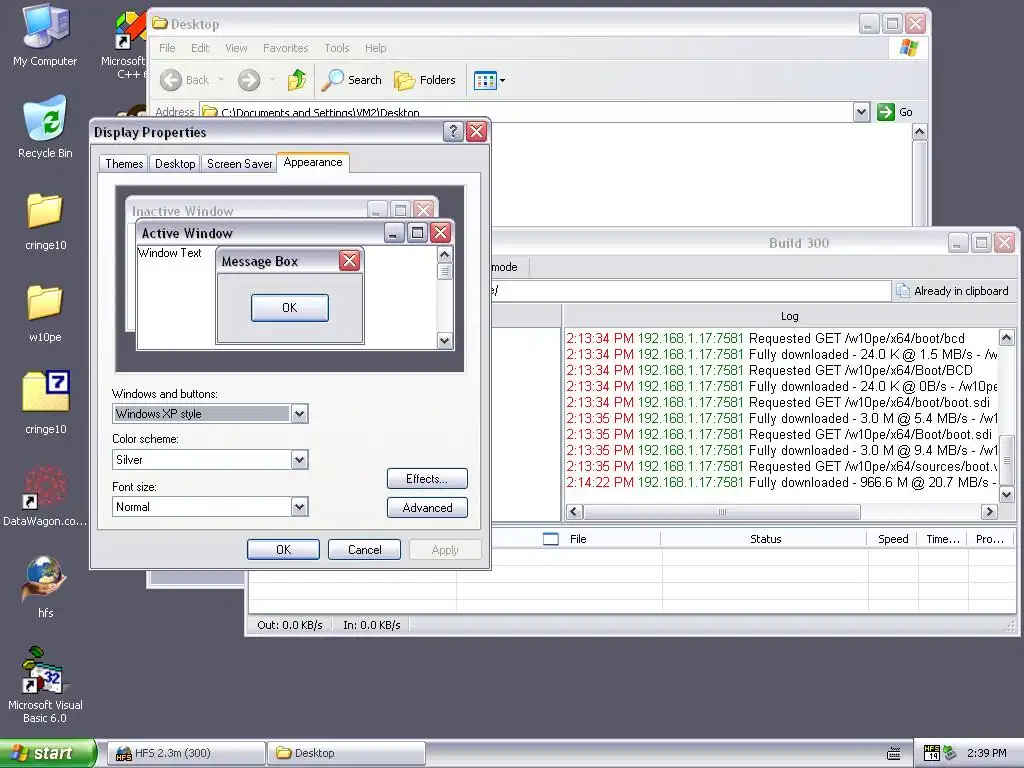
Task: Select the Appearance tab
Action: coord(313,162)
